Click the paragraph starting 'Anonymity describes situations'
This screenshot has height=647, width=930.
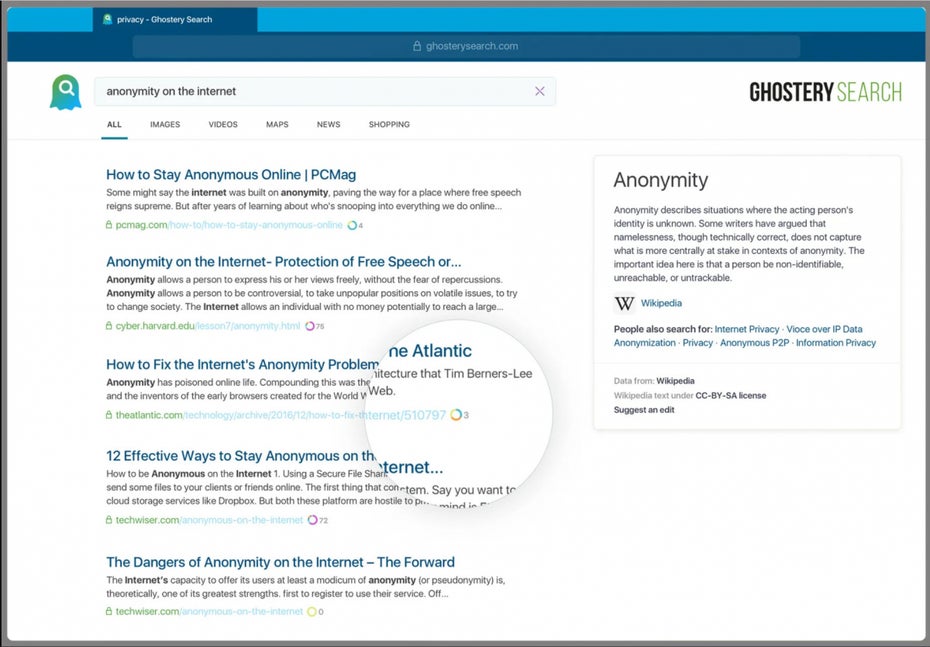[x=739, y=244]
